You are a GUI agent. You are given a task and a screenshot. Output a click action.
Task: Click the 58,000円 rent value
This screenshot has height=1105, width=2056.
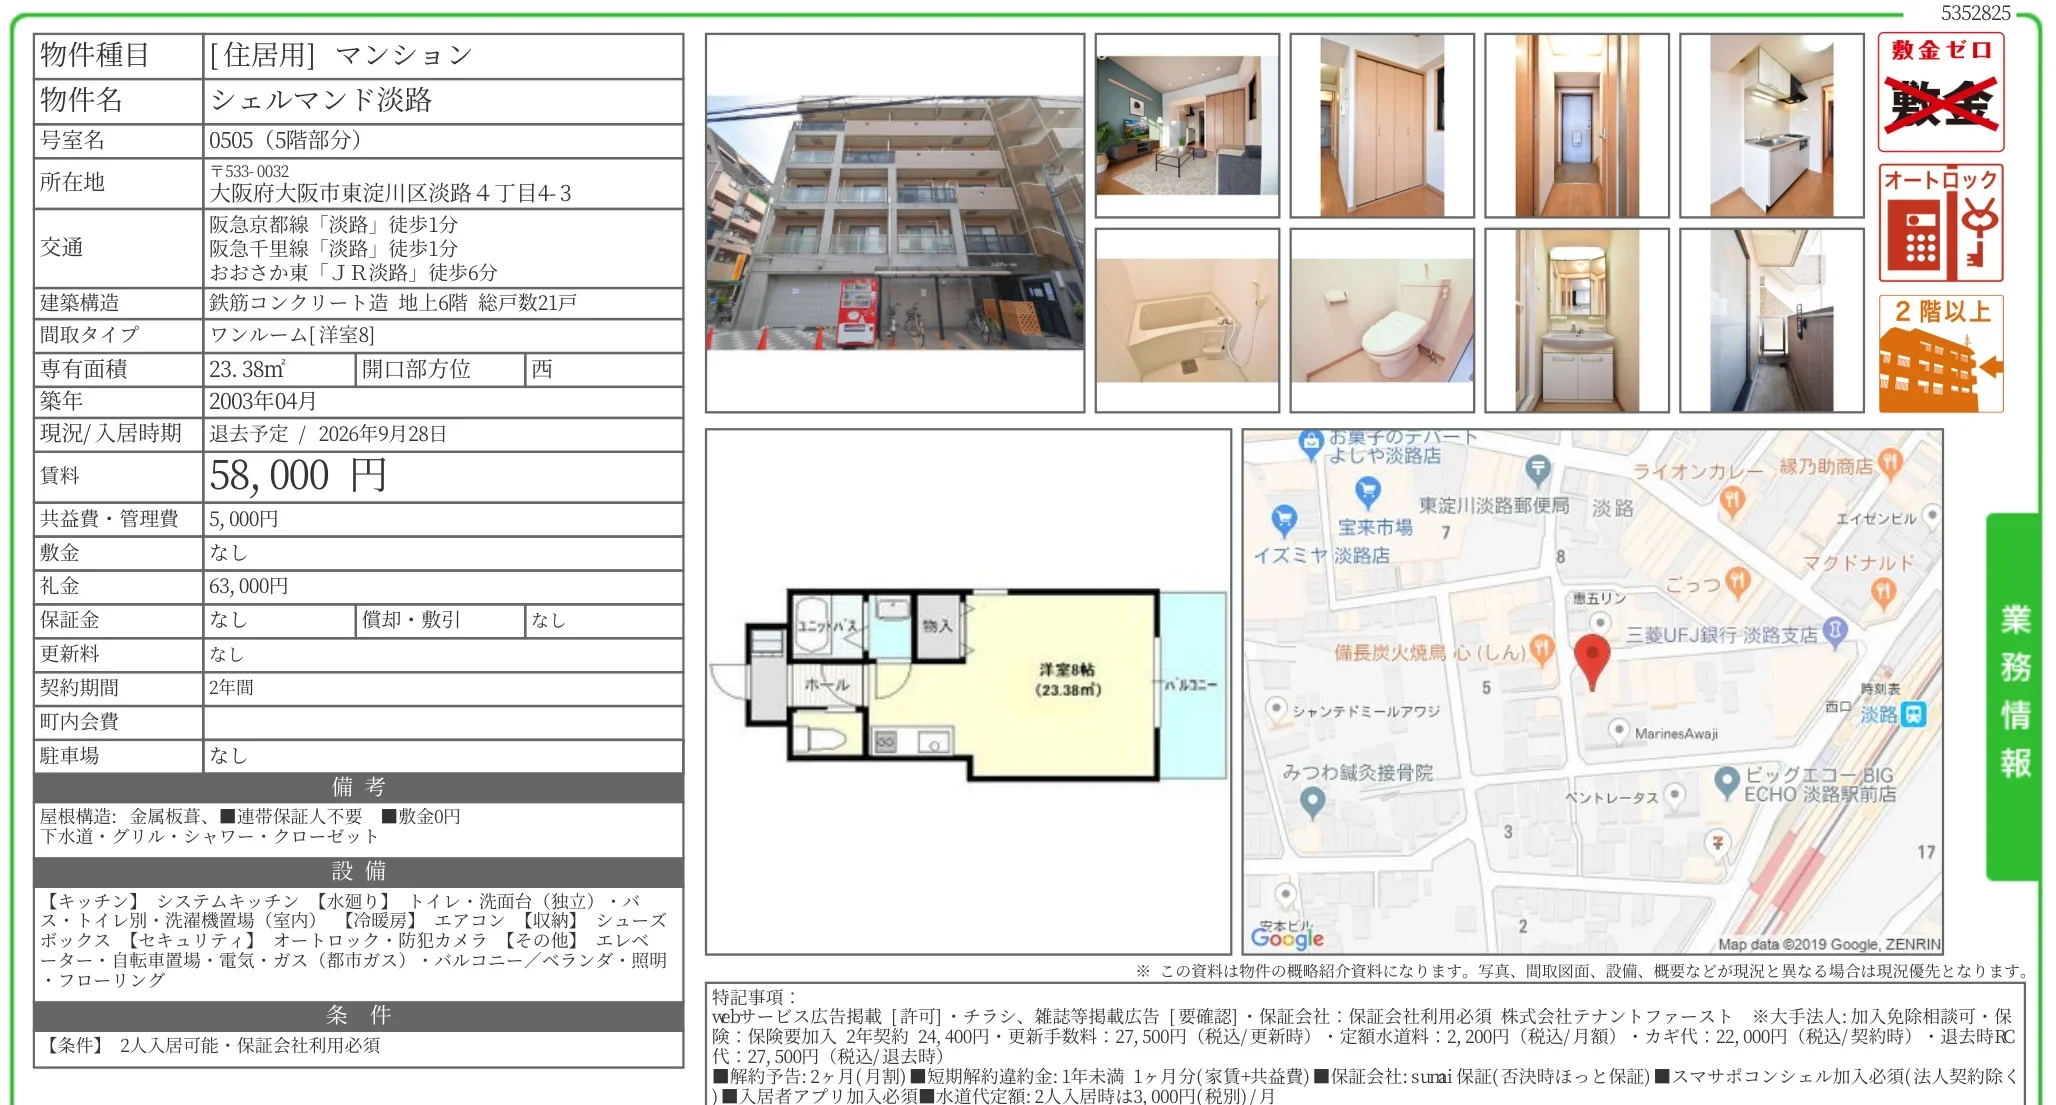[297, 476]
